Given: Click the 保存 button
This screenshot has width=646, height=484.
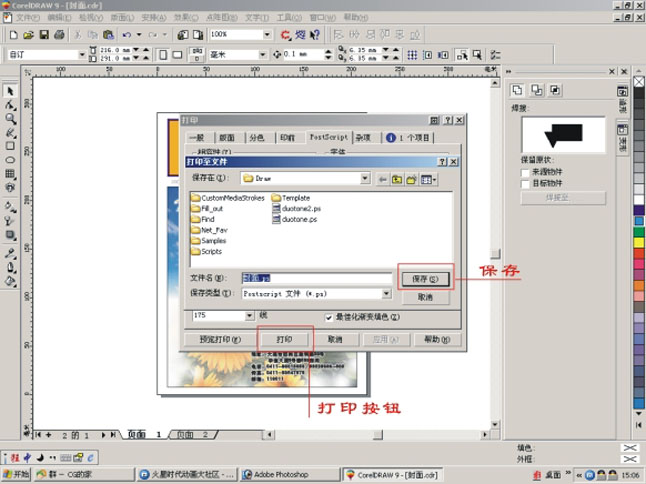Looking at the screenshot, I should click(x=425, y=278).
